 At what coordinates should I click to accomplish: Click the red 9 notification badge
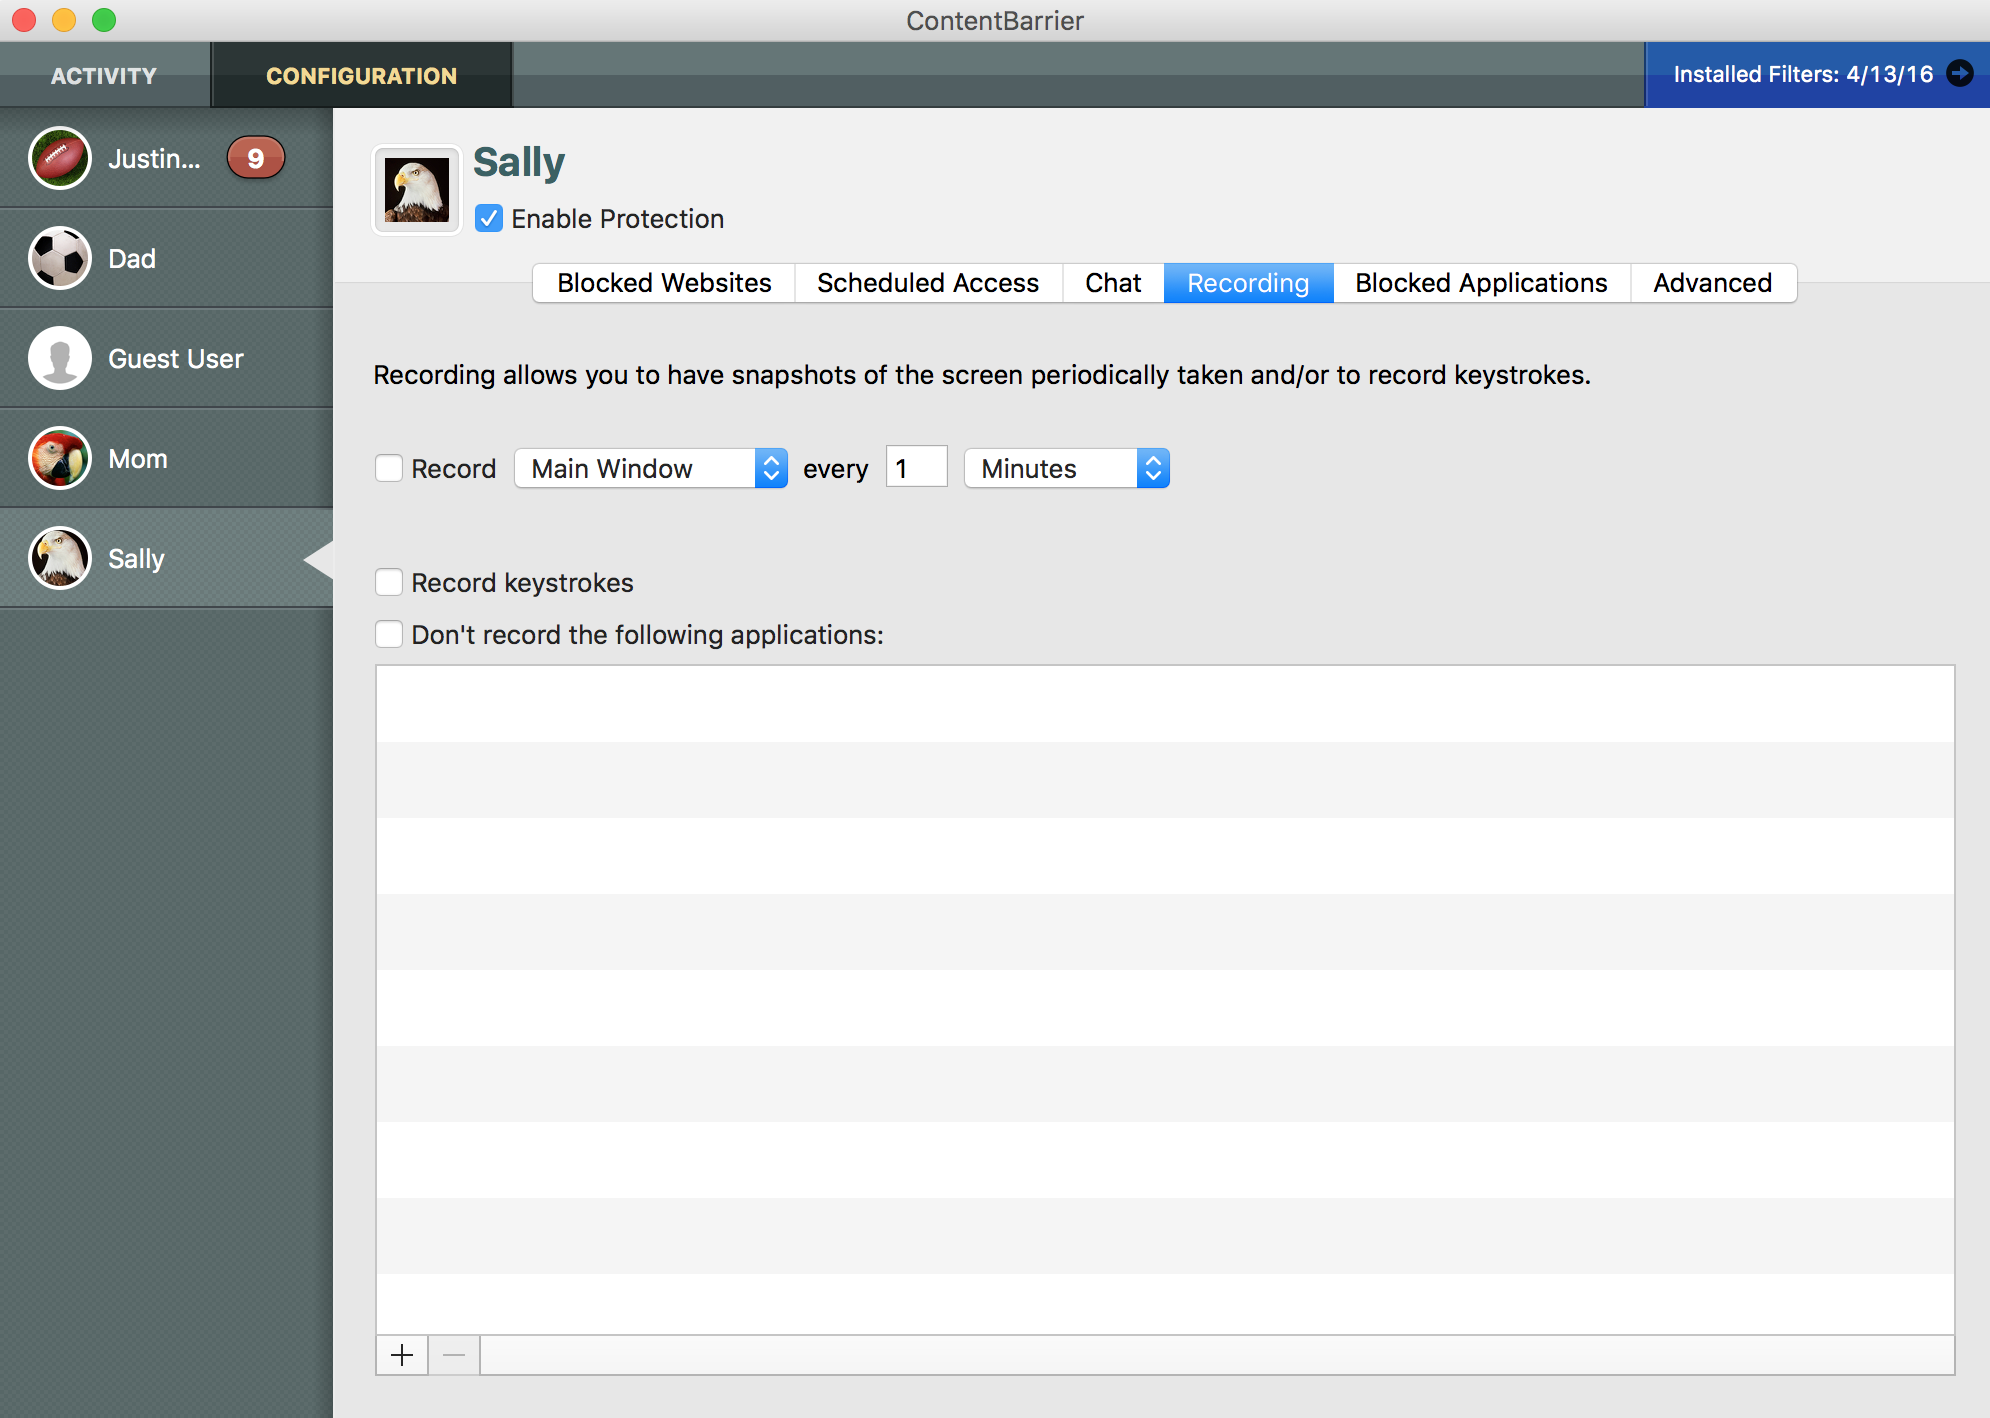pos(256,158)
